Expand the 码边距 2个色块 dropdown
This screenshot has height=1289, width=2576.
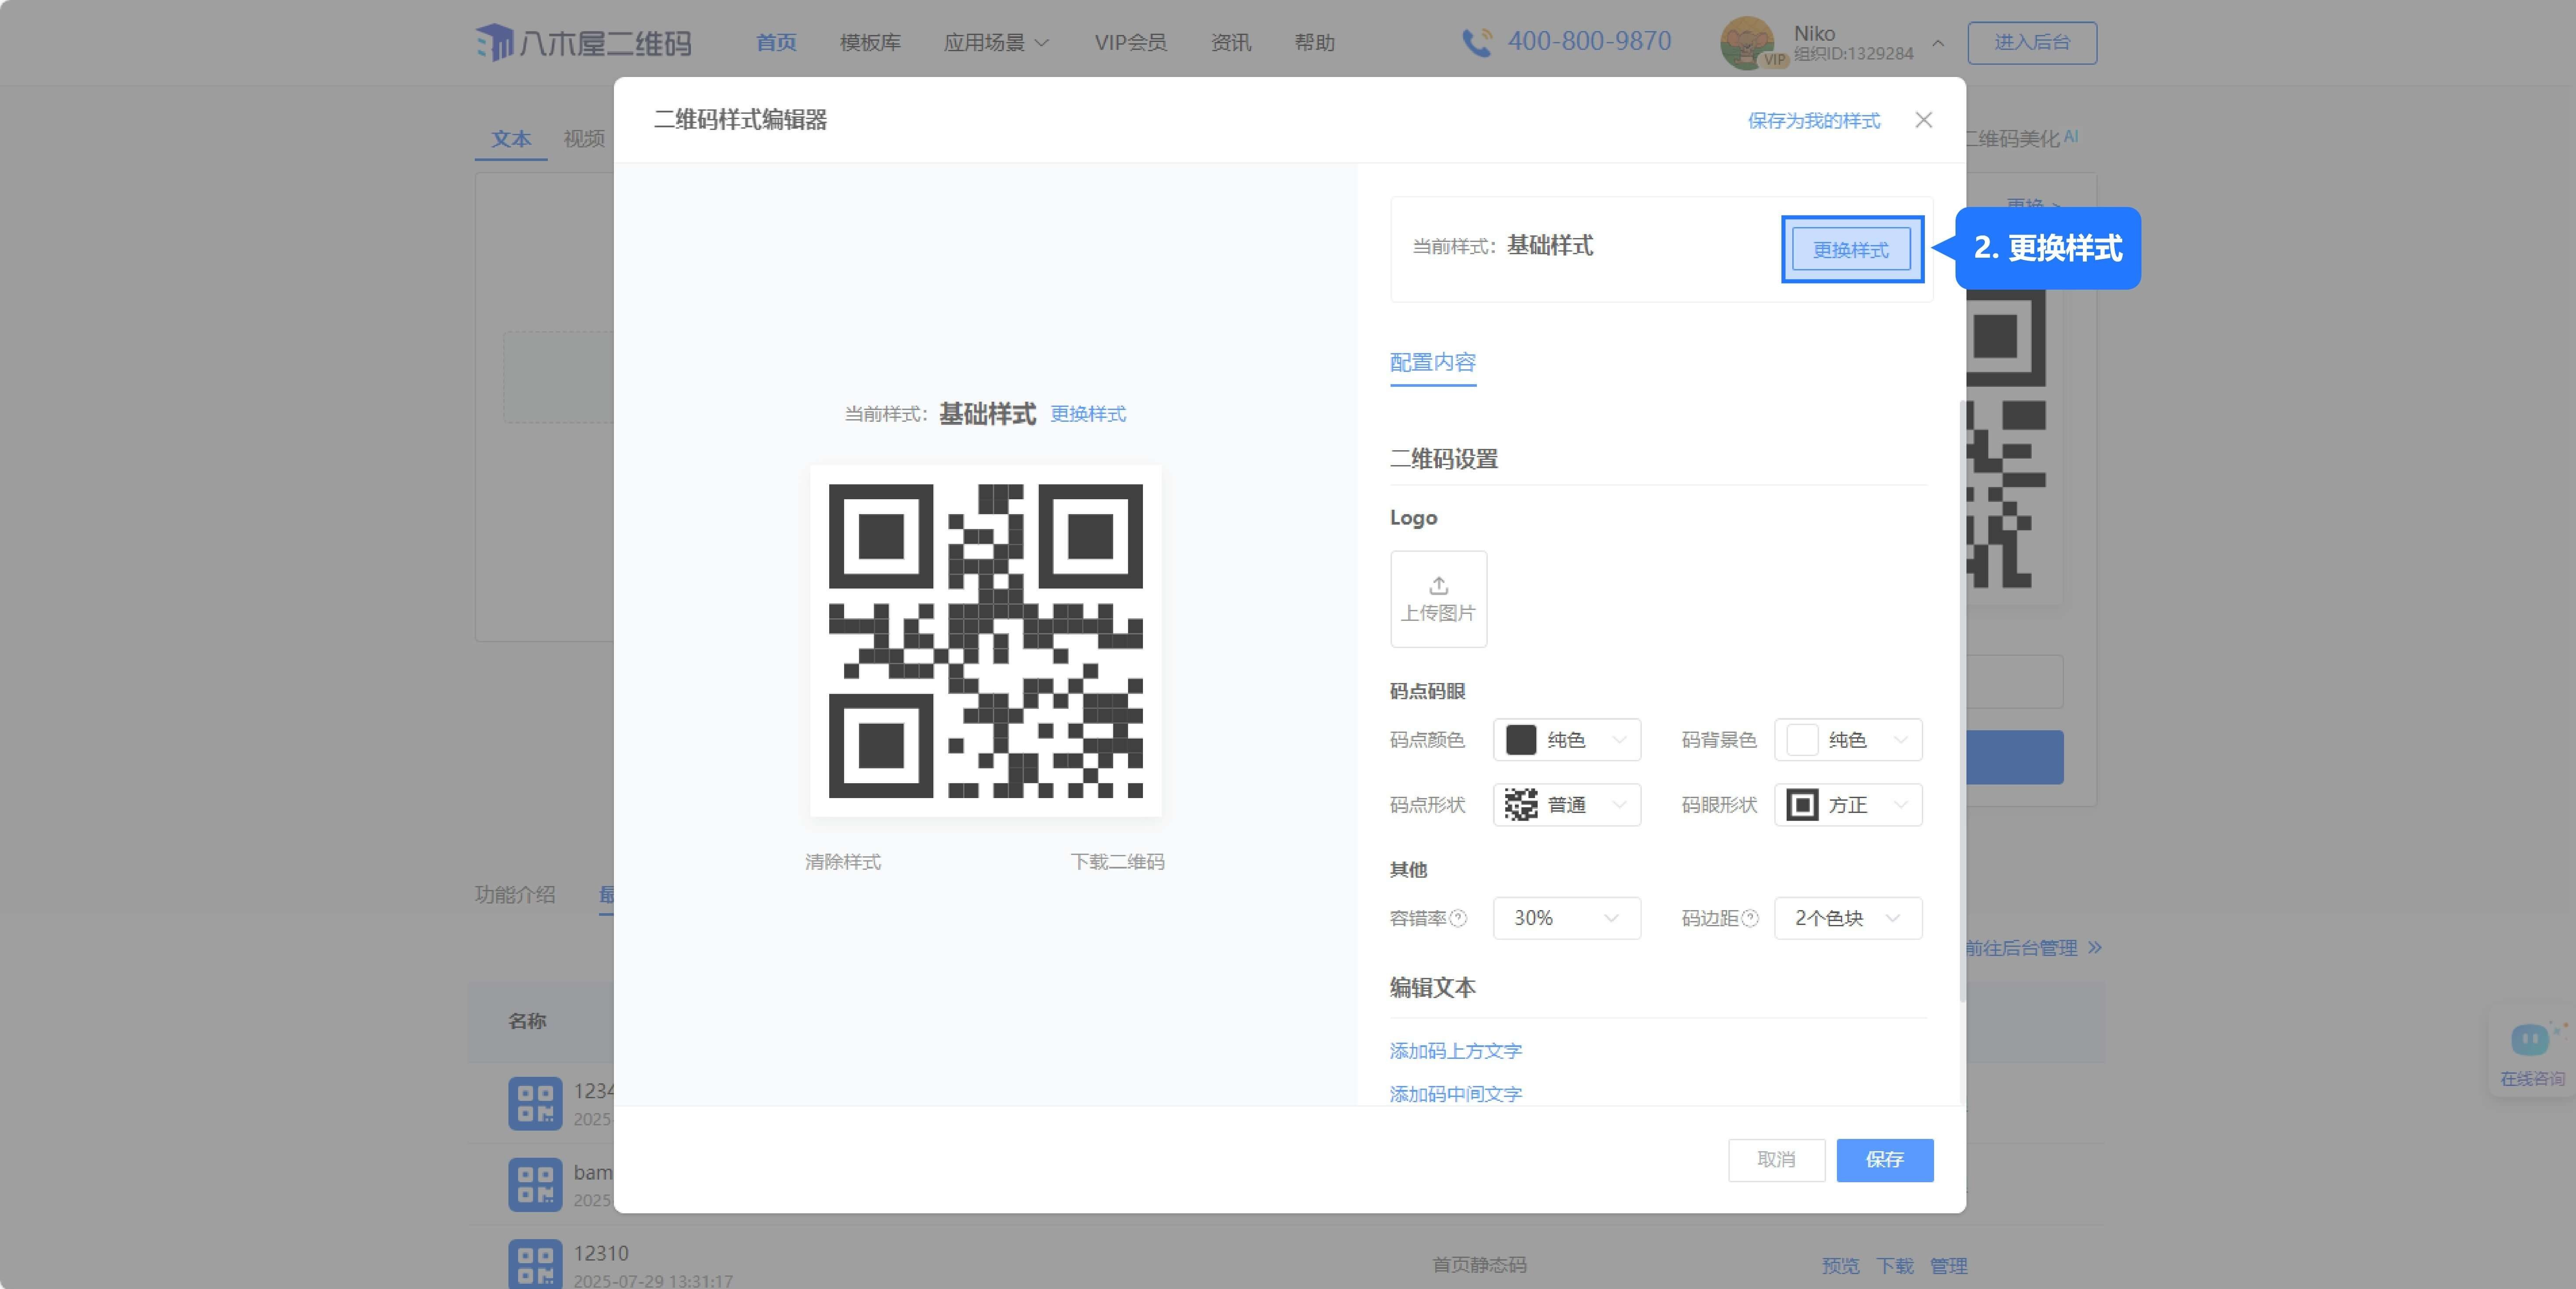click(1847, 918)
